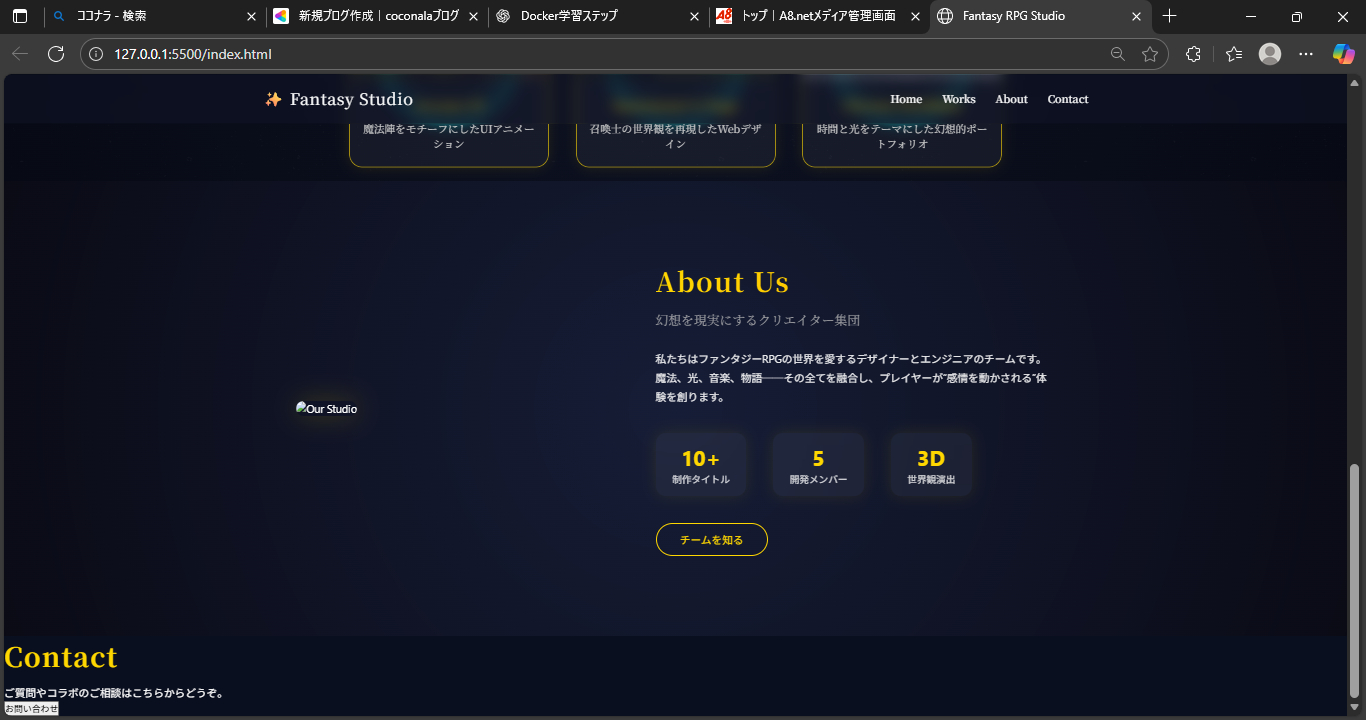
Task: Close the ココナラ検索 tab
Action: (251, 16)
